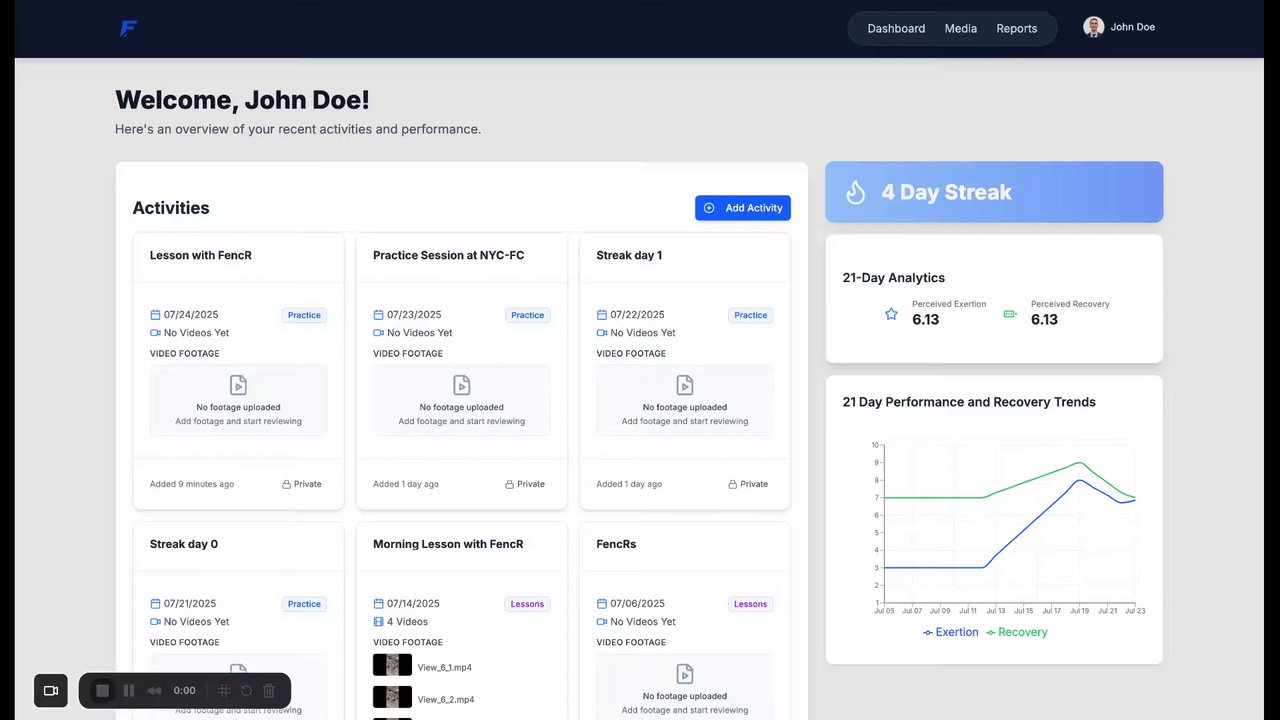Click 21 Day Performance and Recovery Trends title
1280x720 pixels.
969,402
